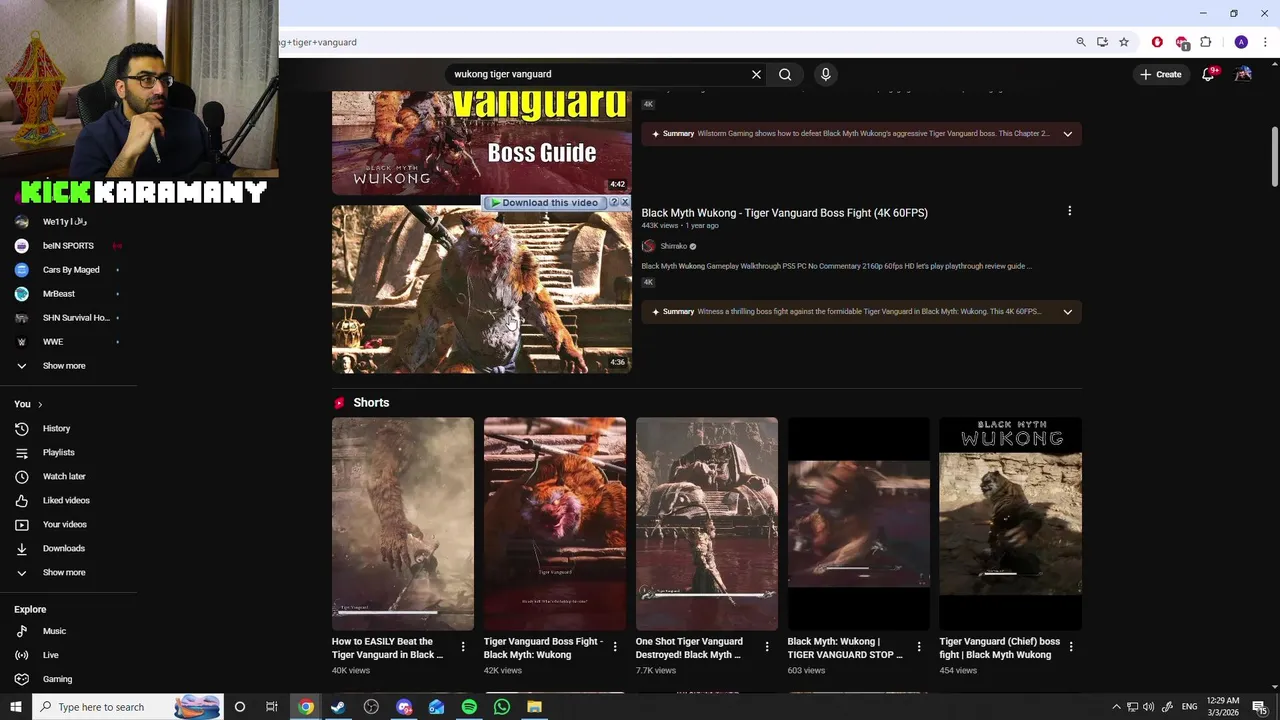Expand subscriptions with first Show more
This screenshot has width=1280, height=720.
click(64, 366)
